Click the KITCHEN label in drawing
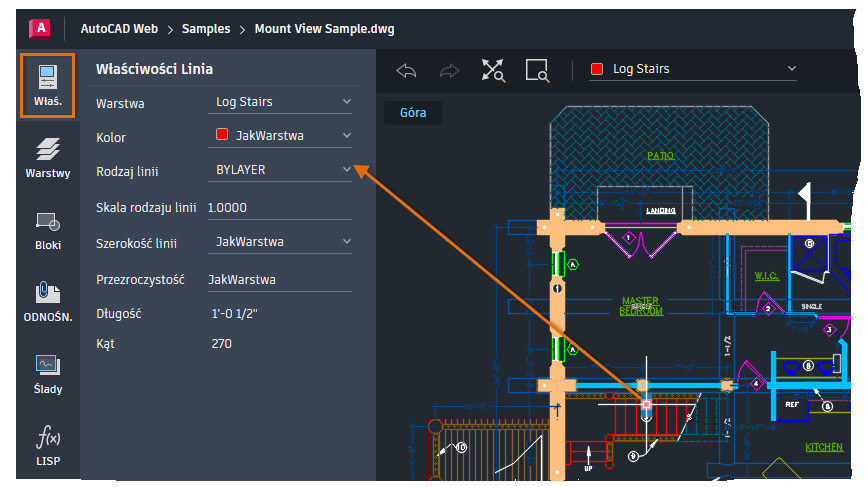Screen dimensions: 865x487 824,447
